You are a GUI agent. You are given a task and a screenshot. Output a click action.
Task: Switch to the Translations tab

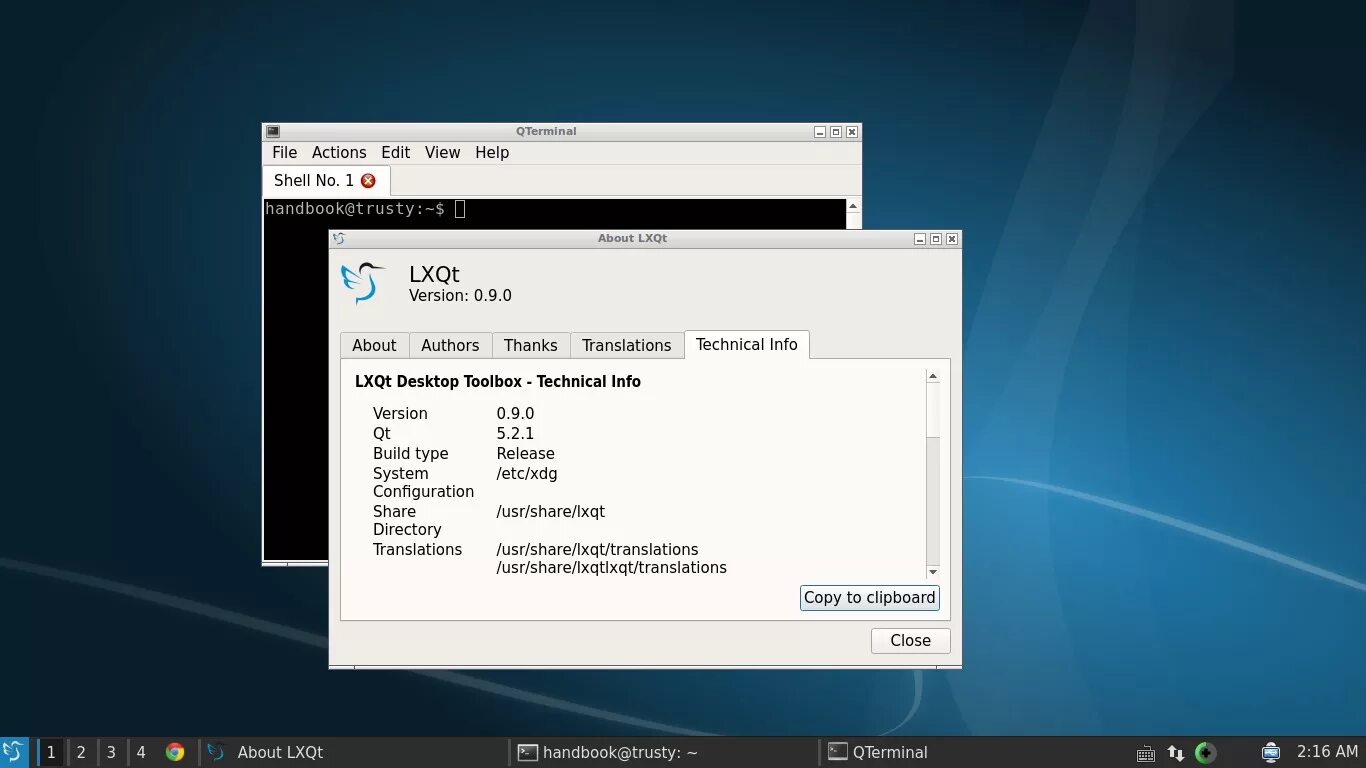click(x=627, y=345)
